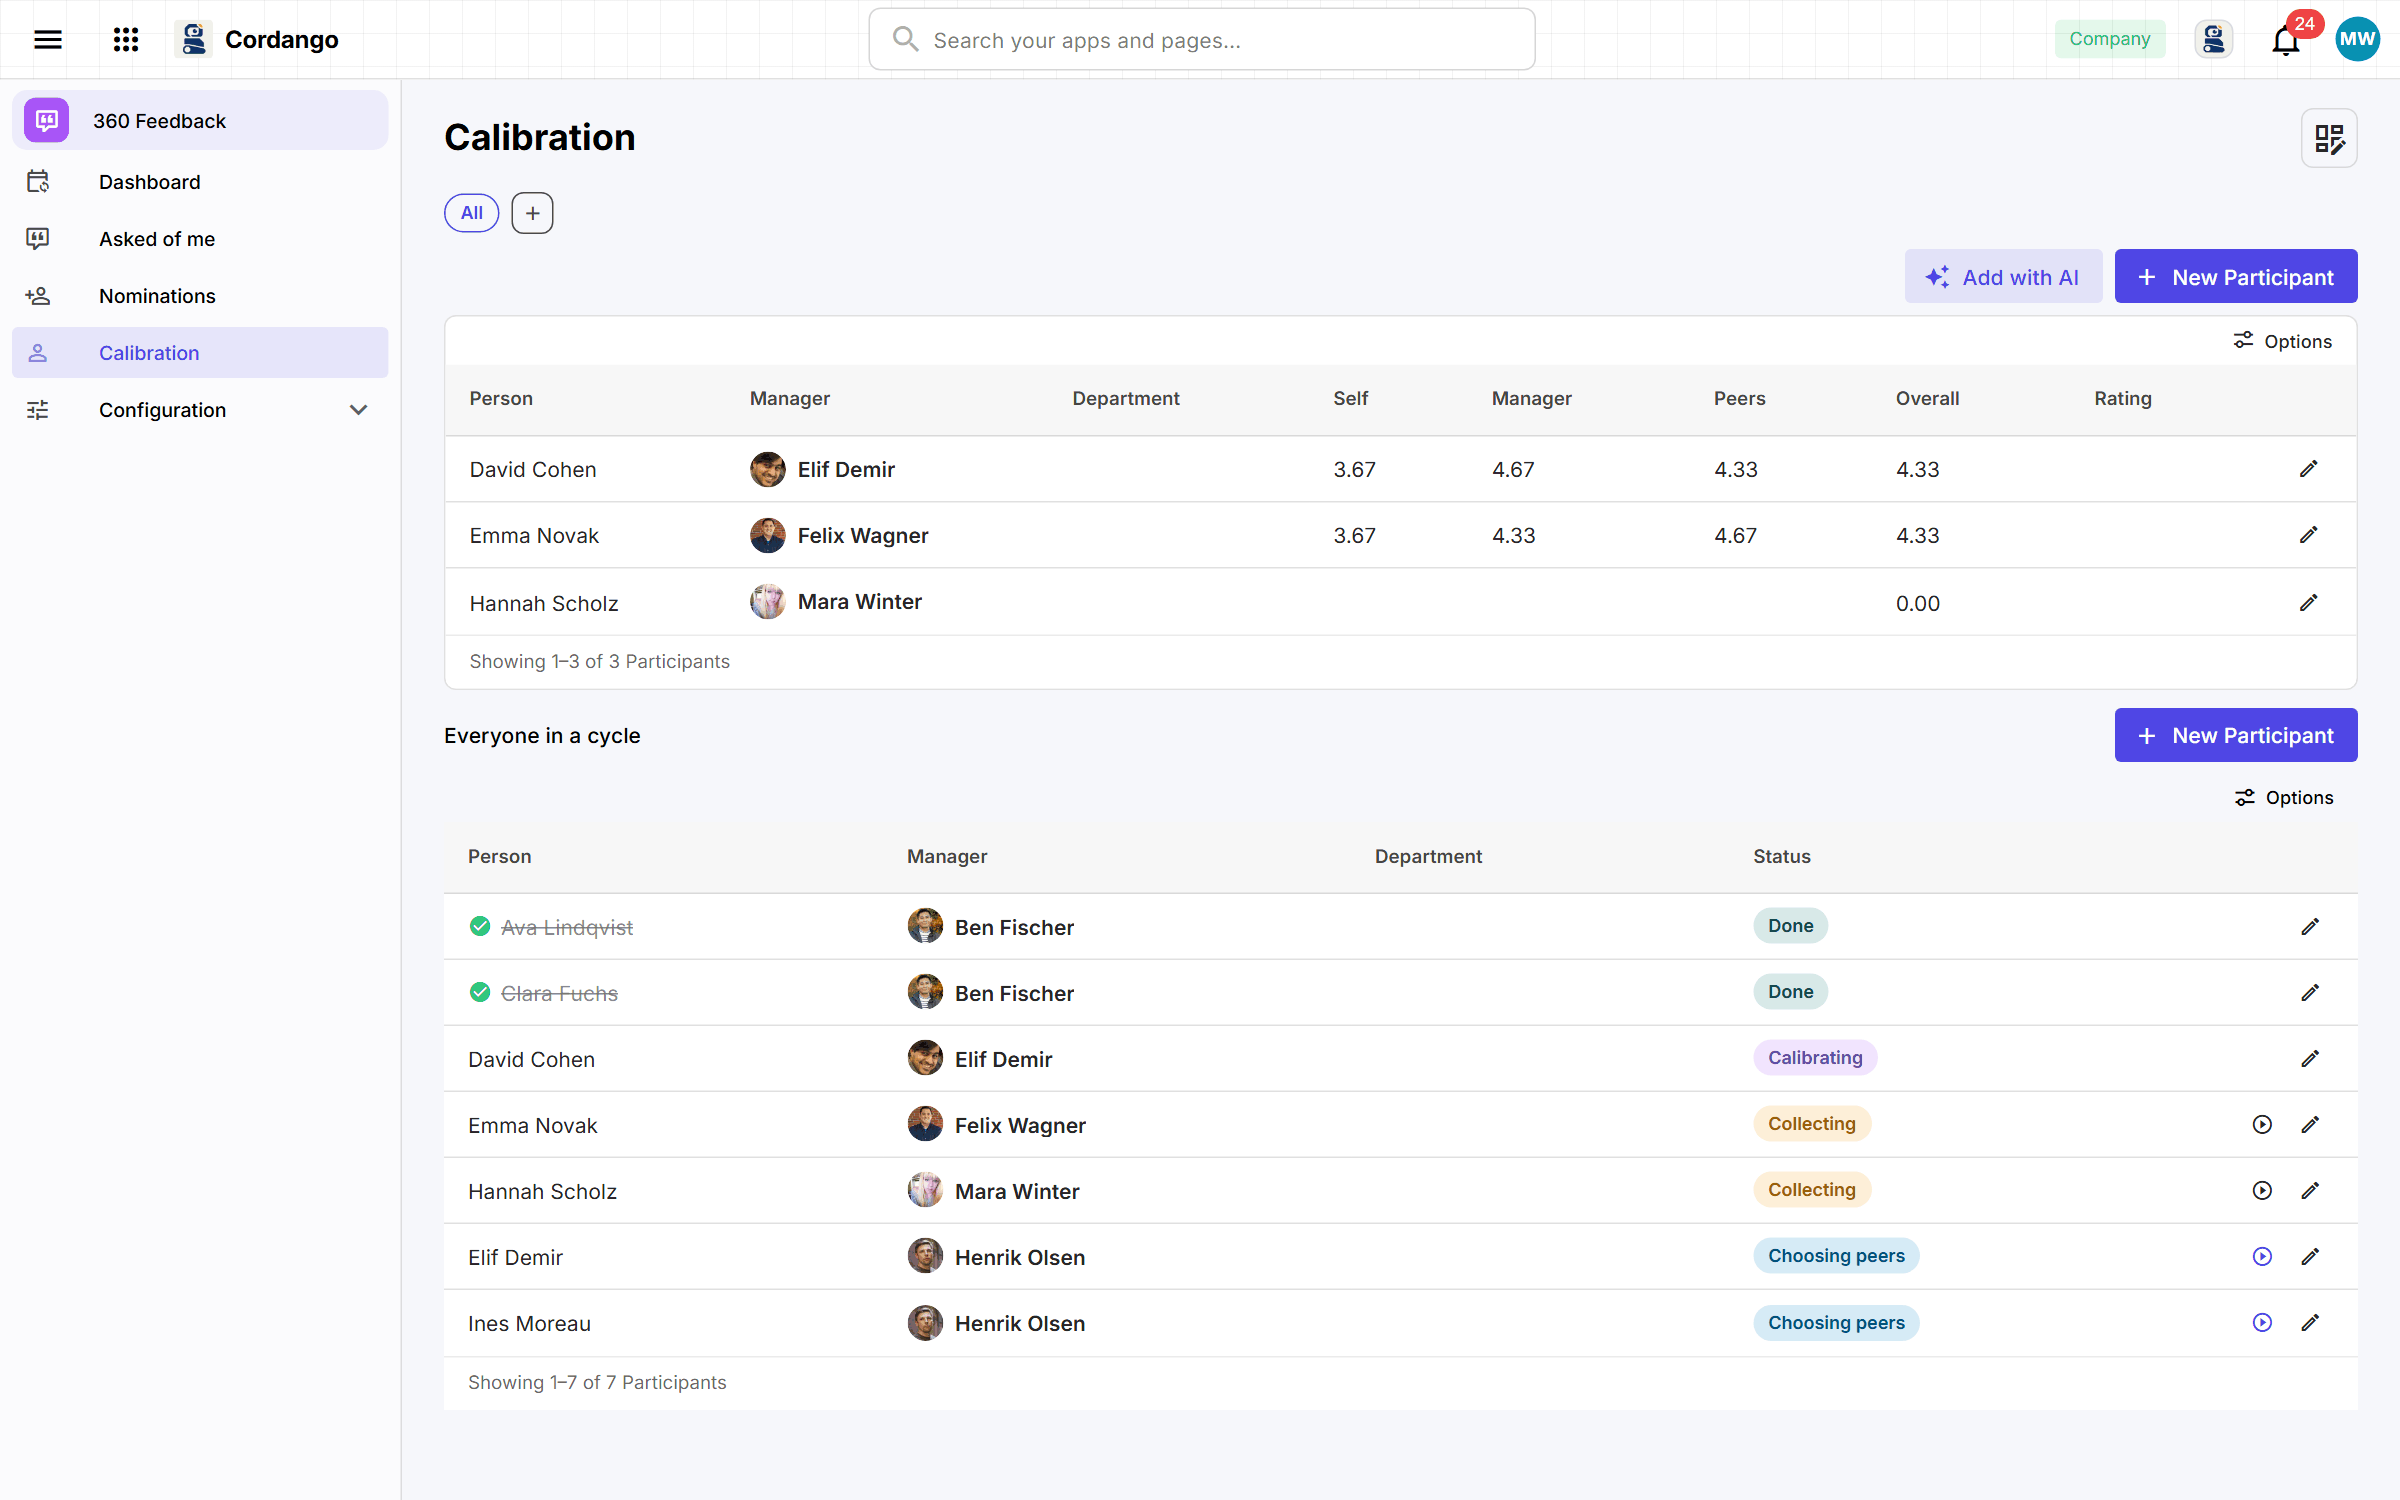
Task: Select the All filter chip
Action: click(x=472, y=213)
